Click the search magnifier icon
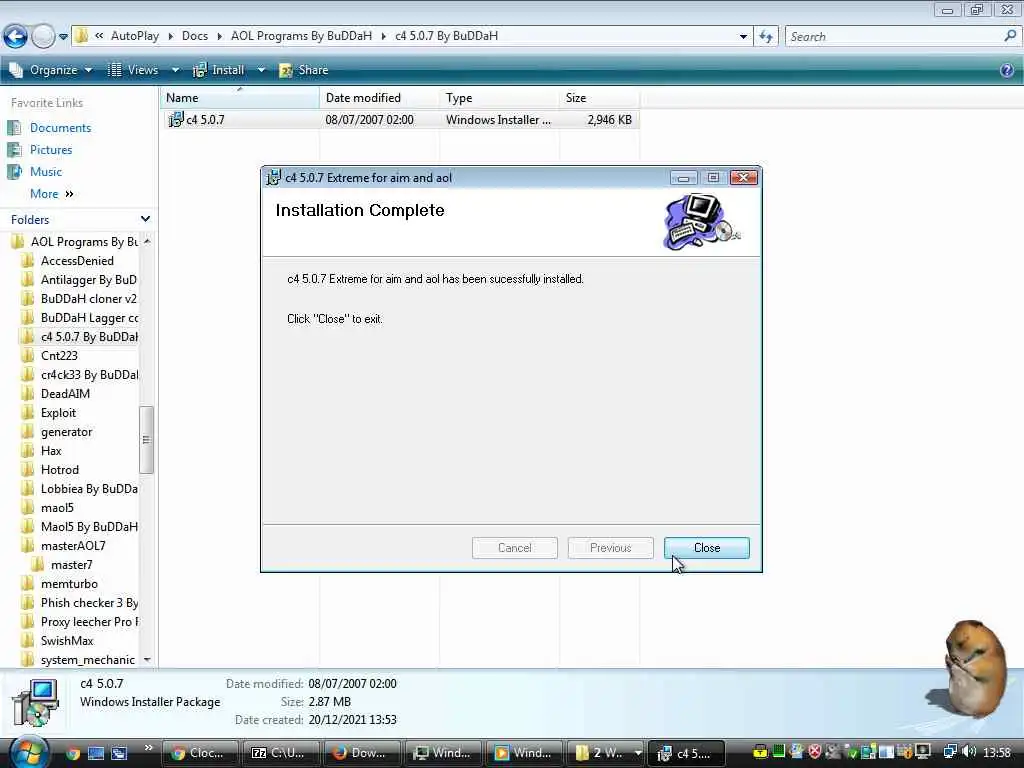This screenshot has height=768, width=1024. click(1010, 36)
